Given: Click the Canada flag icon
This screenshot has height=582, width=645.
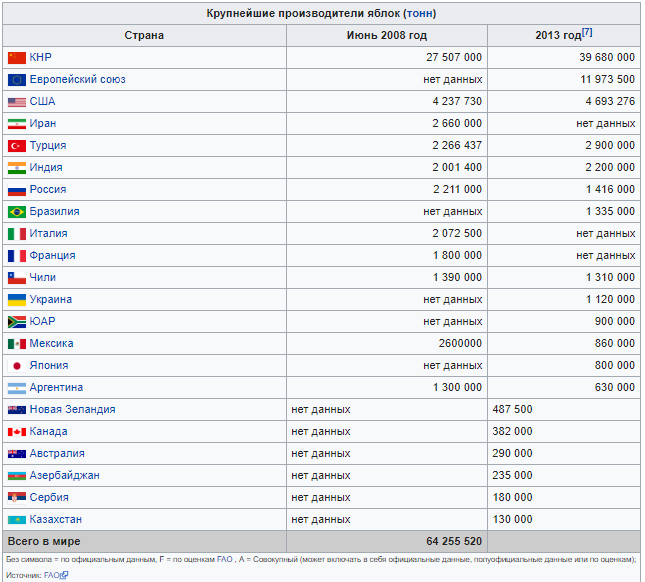Looking at the screenshot, I should [17, 432].
